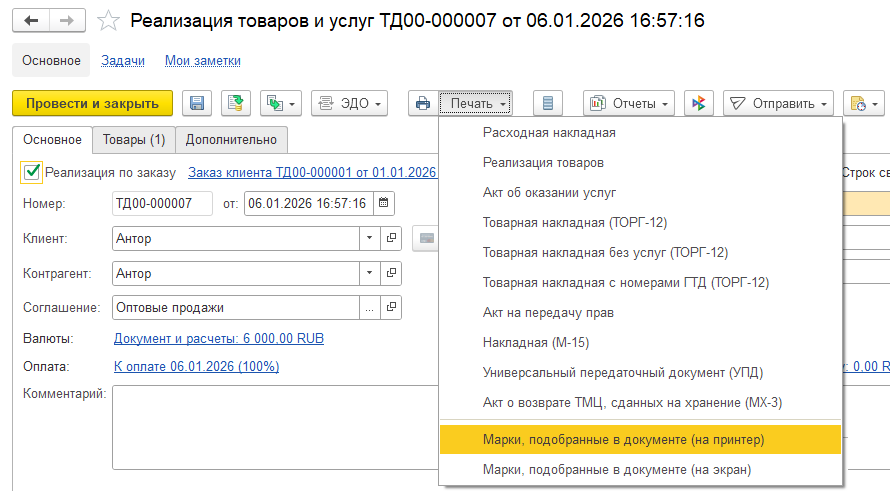This screenshot has height=491, width=890.
Task: Toggle Реализация по заказу checkbox
Action: click(x=32, y=172)
